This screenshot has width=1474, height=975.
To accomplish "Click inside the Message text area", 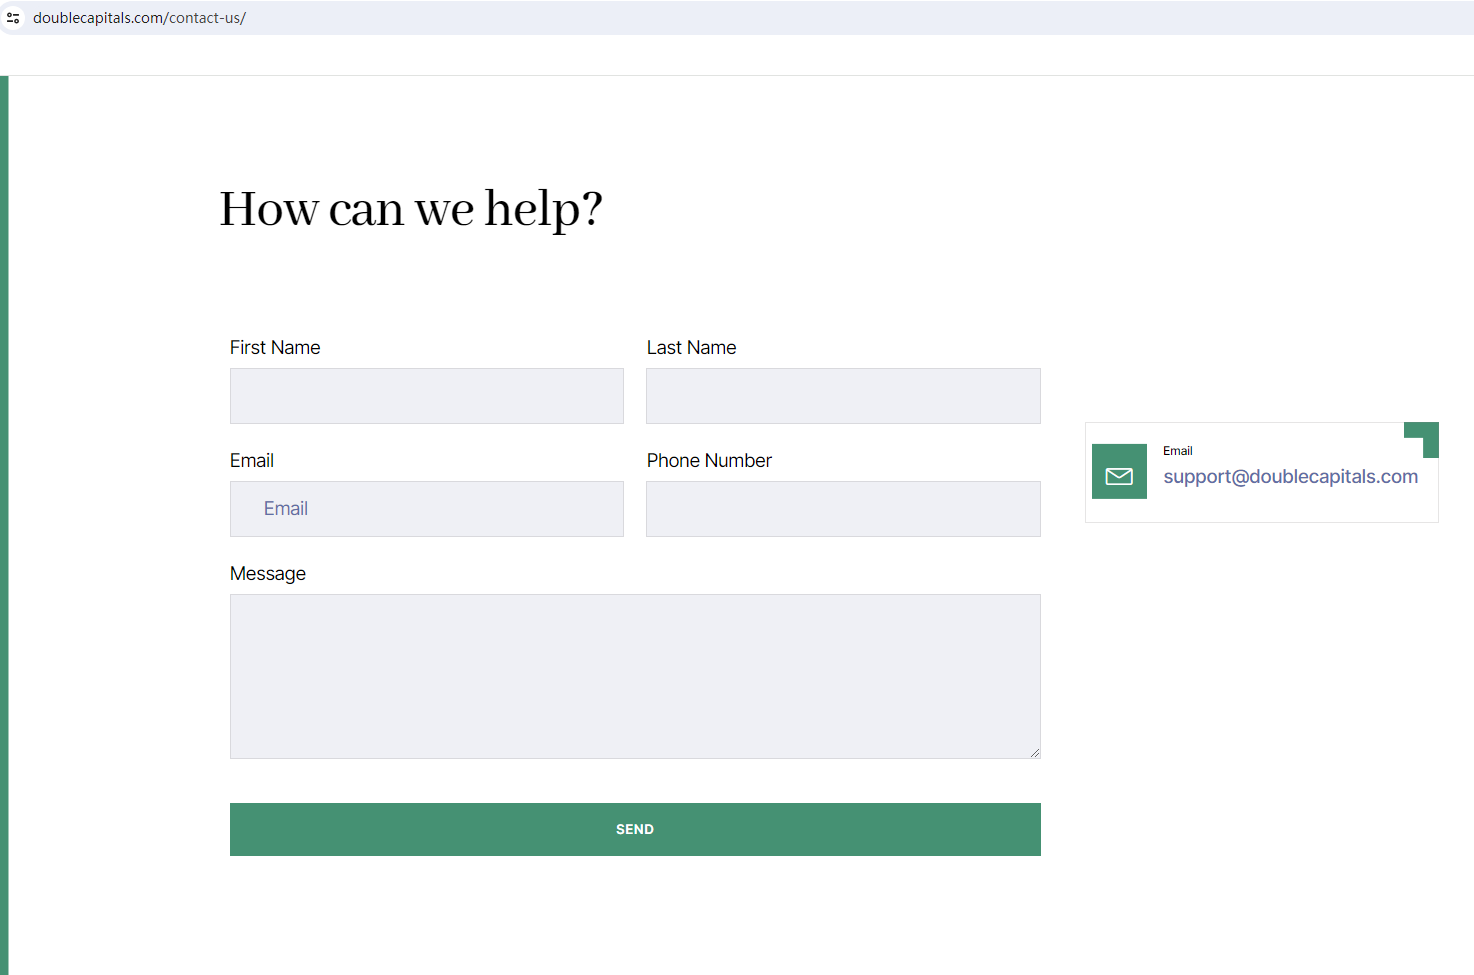I will click(635, 676).
